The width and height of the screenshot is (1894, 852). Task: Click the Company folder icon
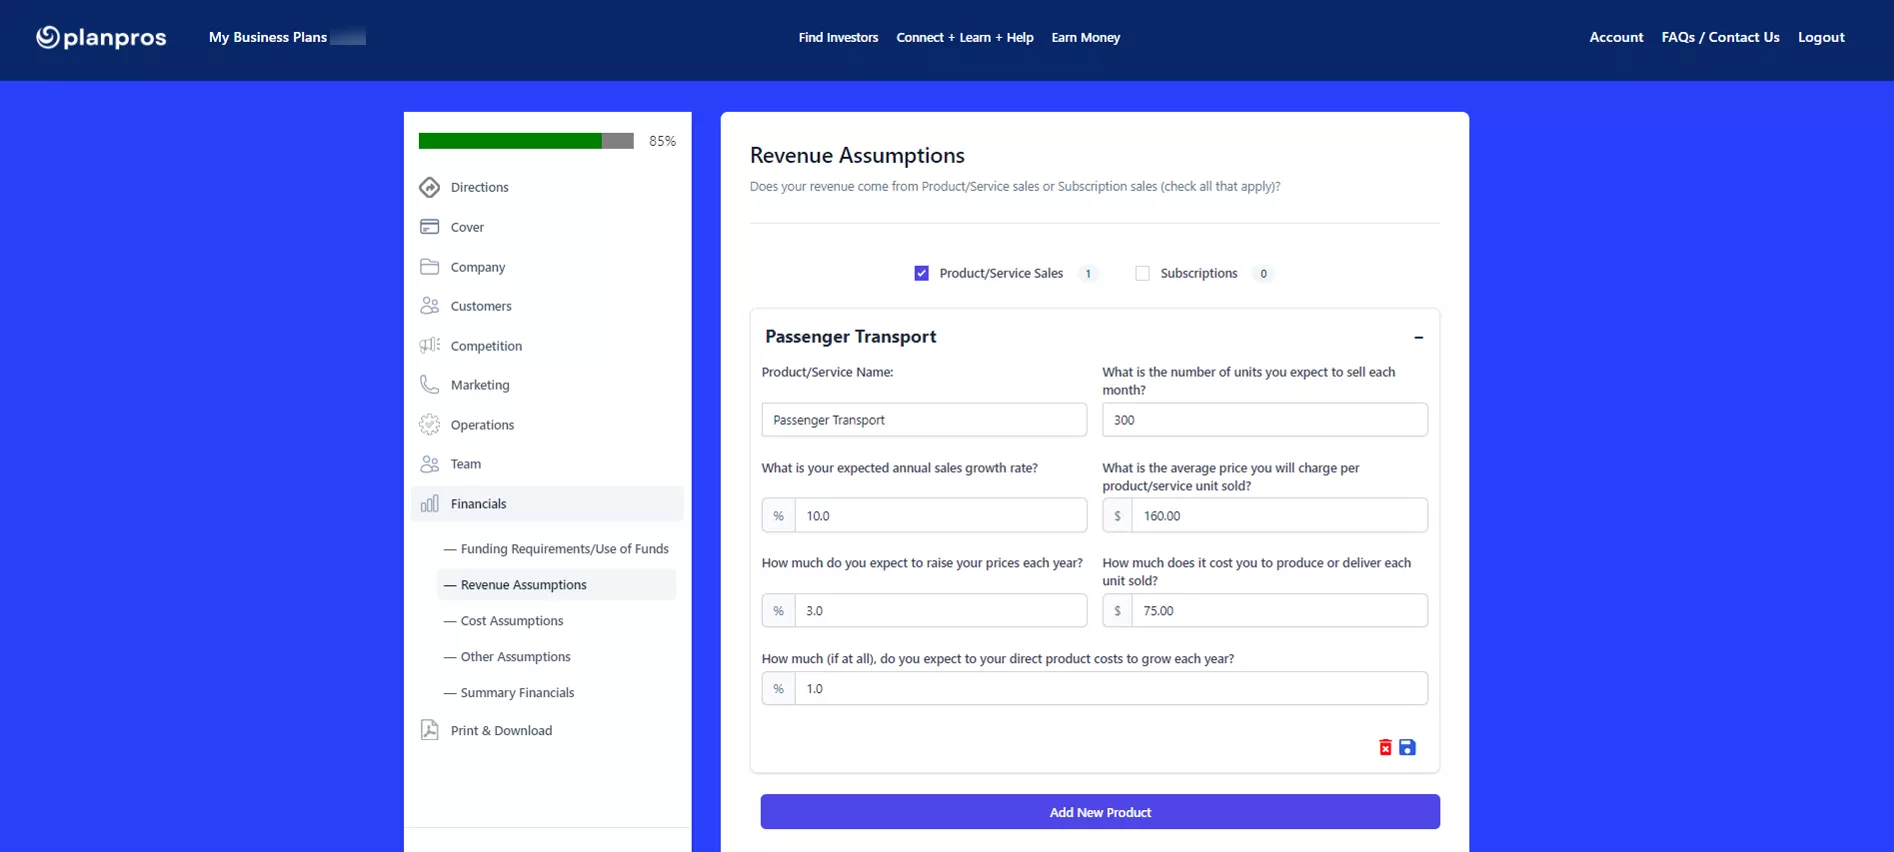point(429,267)
